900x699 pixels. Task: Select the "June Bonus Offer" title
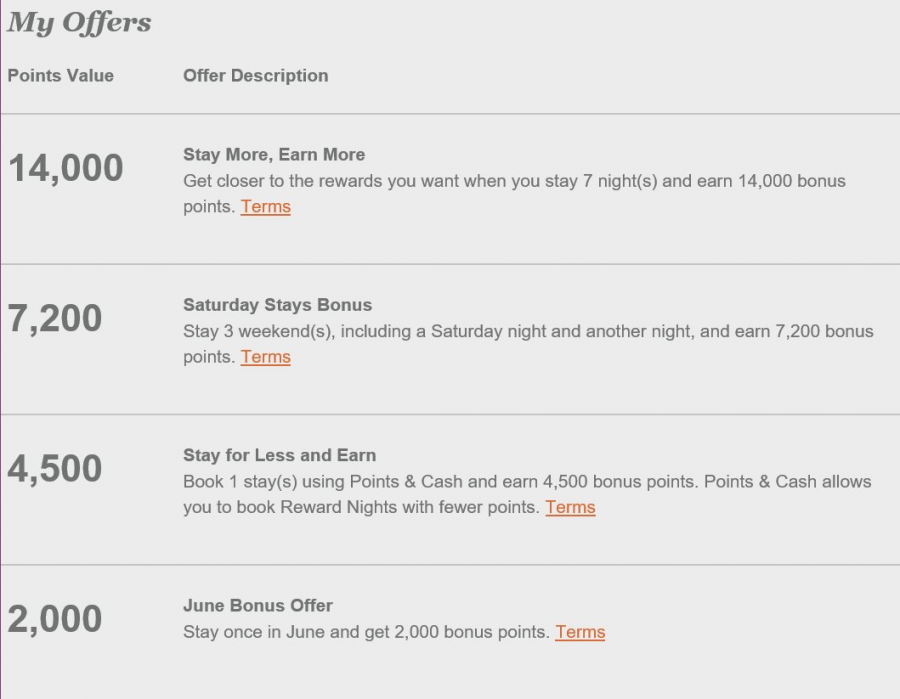tap(258, 605)
